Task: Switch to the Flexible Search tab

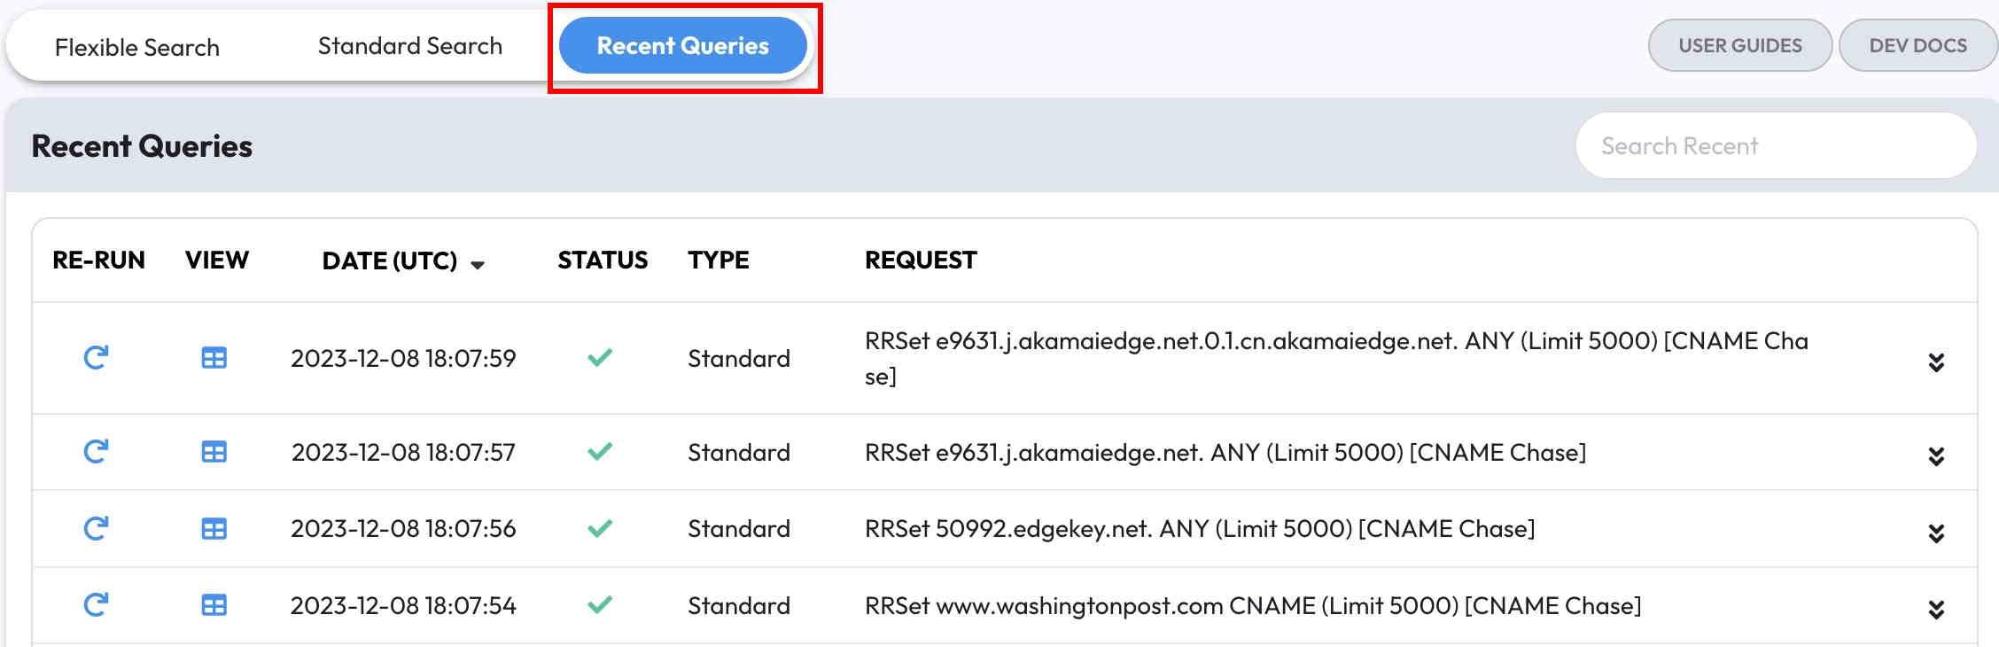Action: point(137,47)
